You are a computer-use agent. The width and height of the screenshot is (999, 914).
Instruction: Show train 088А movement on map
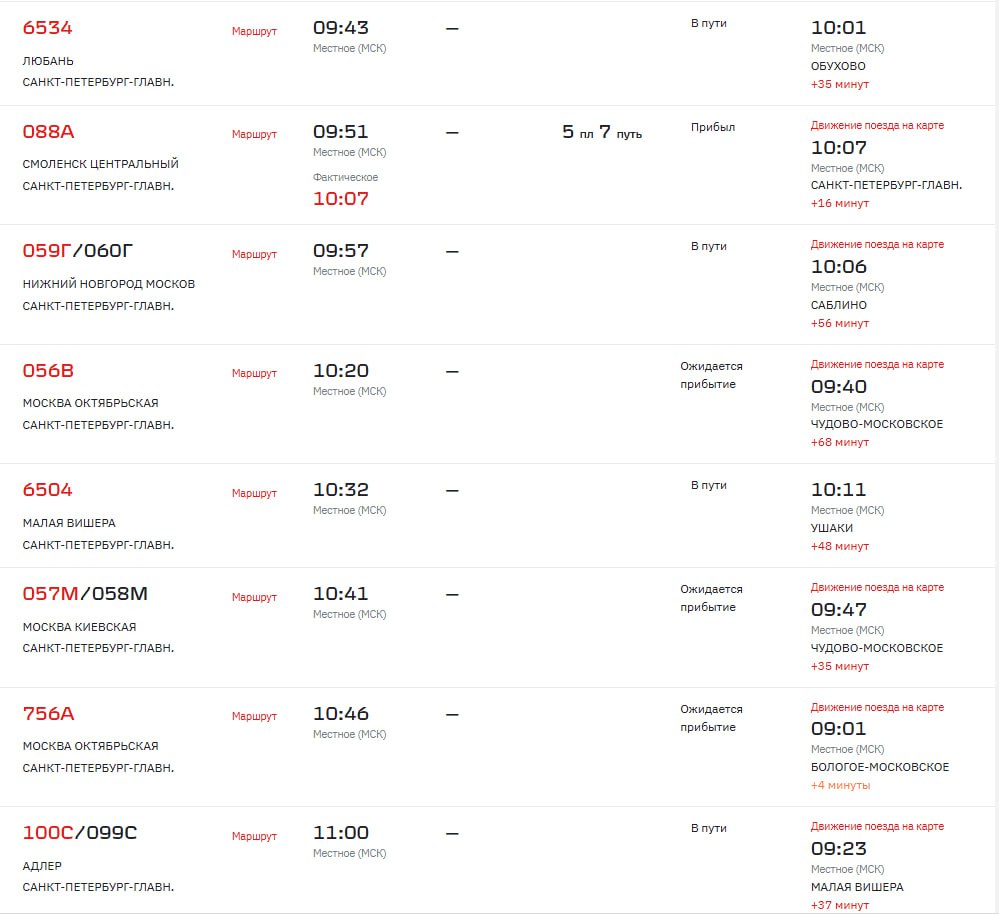(x=877, y=125)
